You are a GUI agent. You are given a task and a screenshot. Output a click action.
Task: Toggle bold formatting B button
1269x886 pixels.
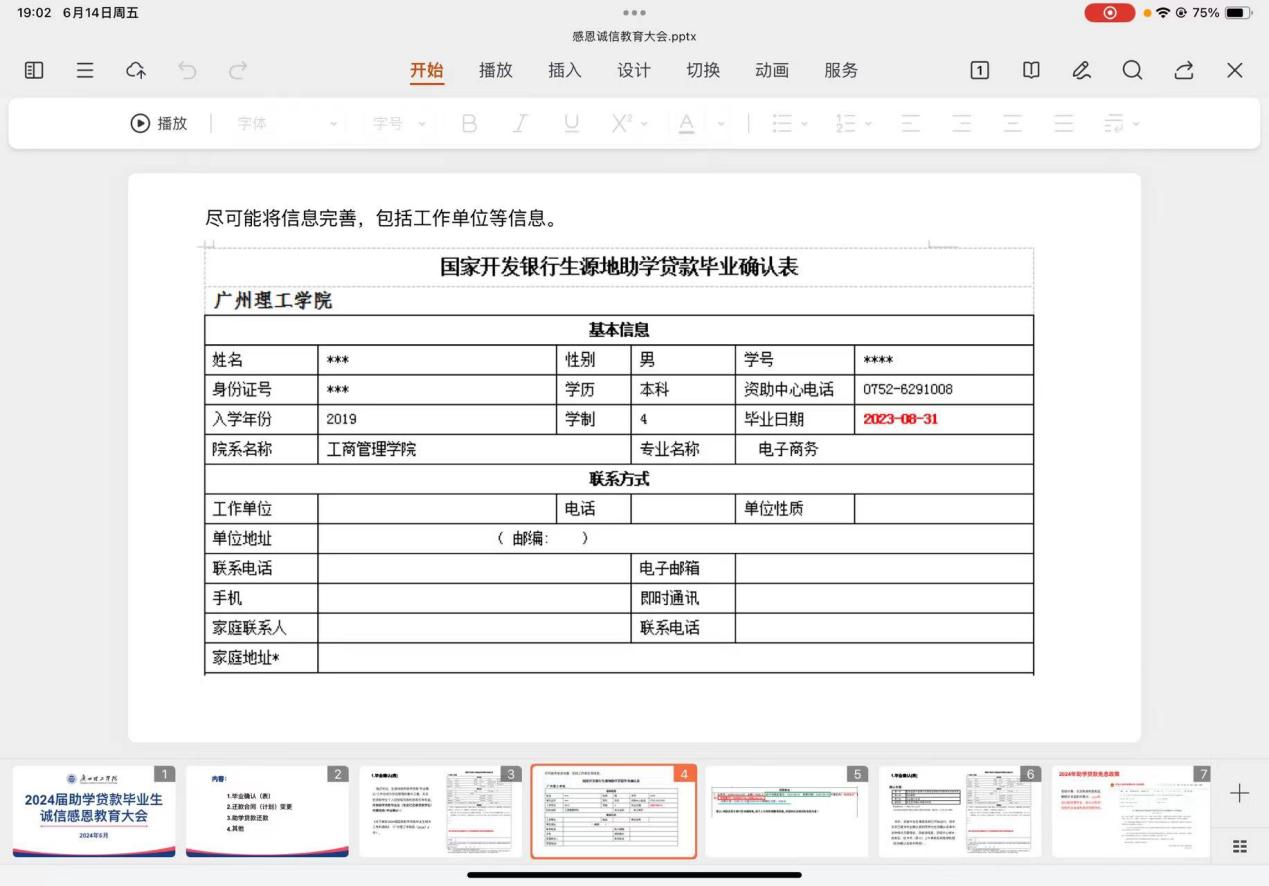coord(469,123)
